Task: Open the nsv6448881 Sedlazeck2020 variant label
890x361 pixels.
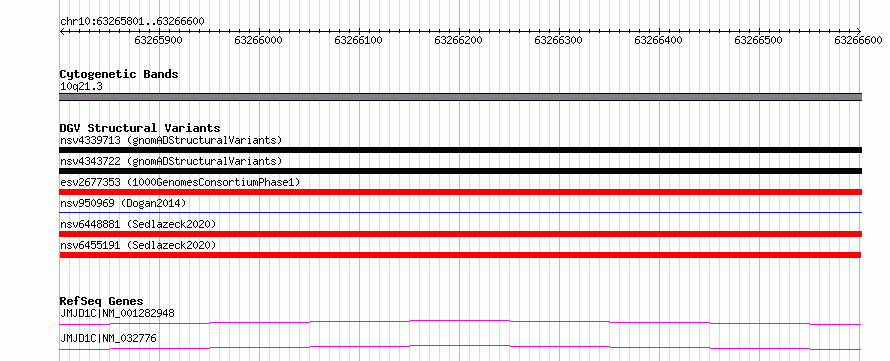Action: [138, 224]
